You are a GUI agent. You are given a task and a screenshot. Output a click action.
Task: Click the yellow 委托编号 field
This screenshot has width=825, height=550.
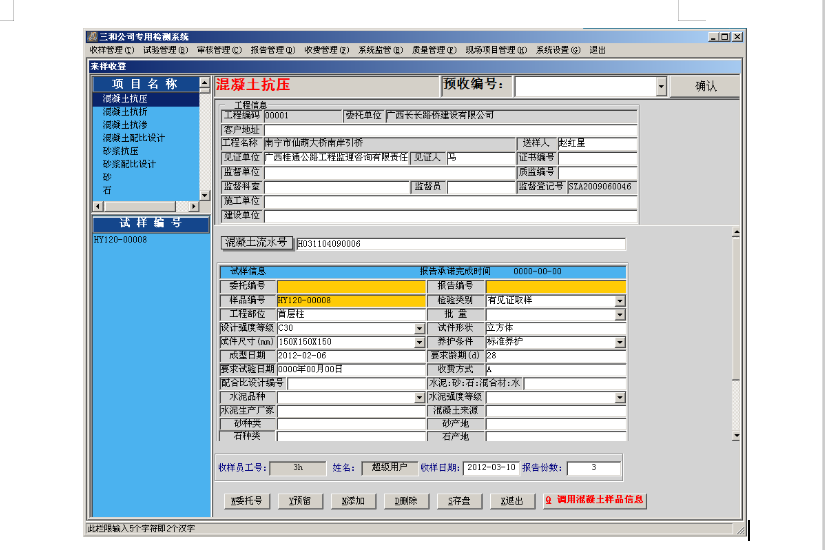click(351, 286)
